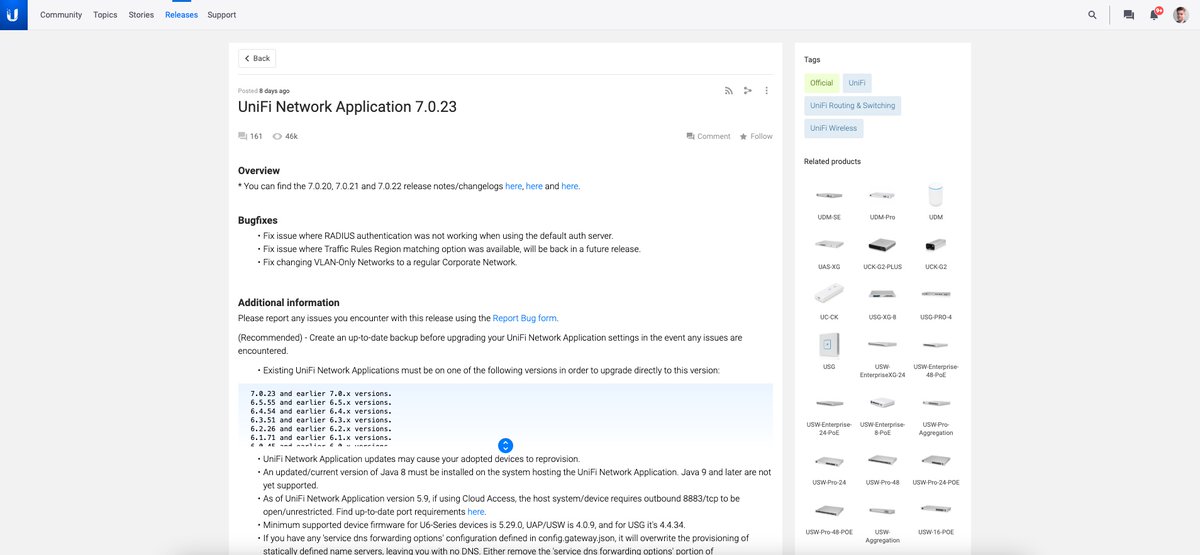1200x555 pixels.
Task: Open the notifications bell icon
Action: 1154,15
